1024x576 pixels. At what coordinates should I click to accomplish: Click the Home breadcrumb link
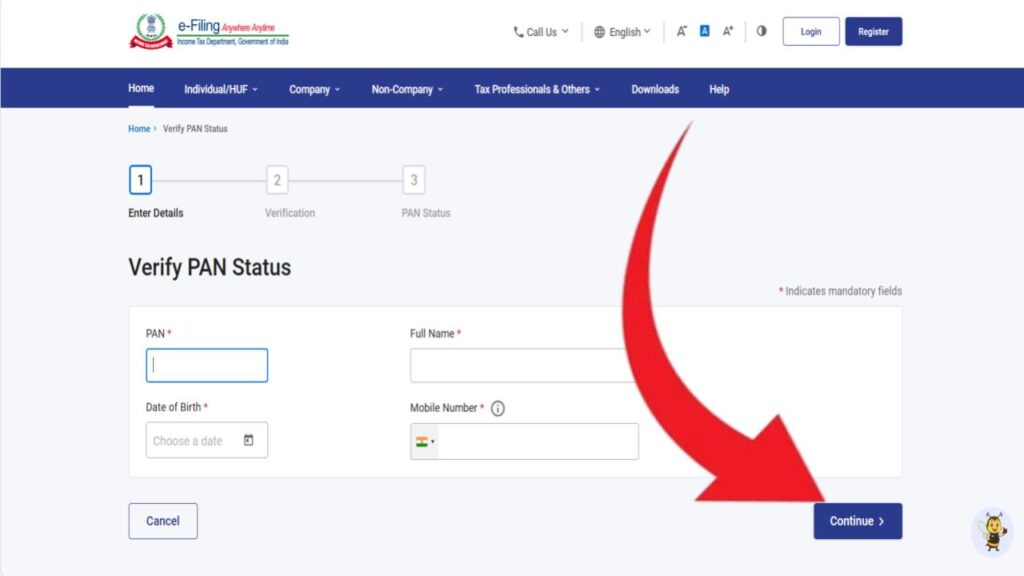pos(139,128)
